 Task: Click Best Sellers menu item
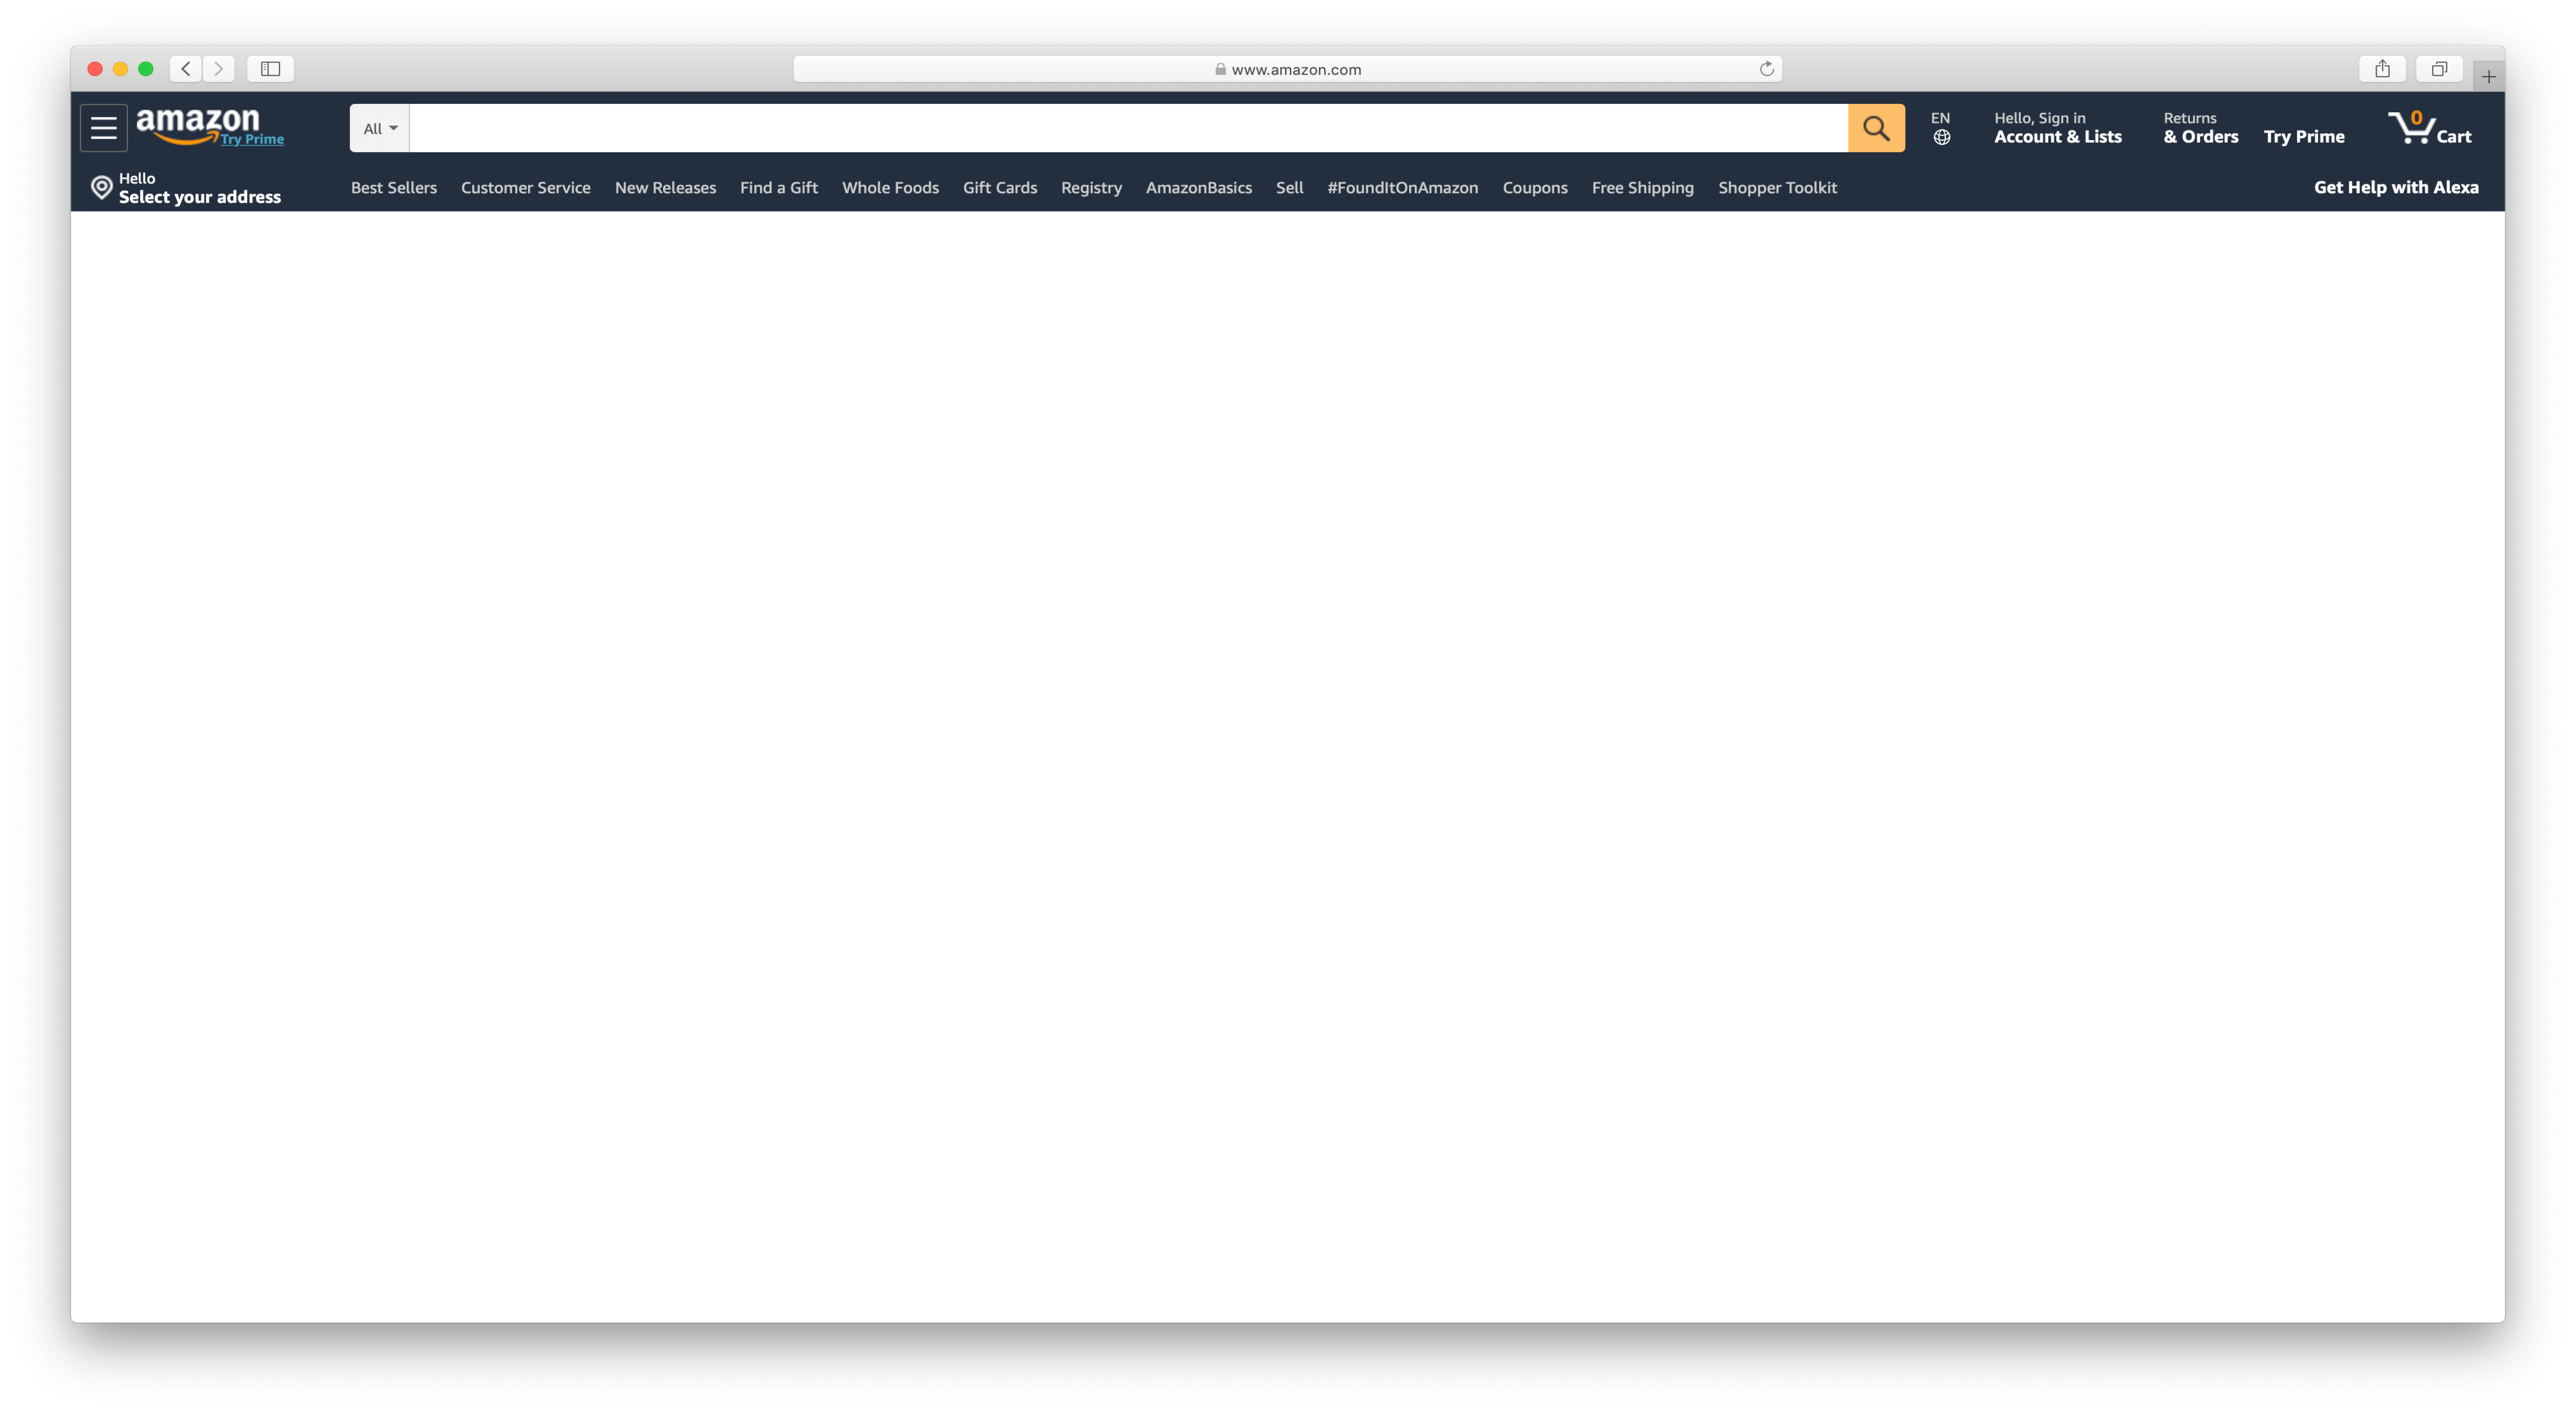[x=394, y=186]
